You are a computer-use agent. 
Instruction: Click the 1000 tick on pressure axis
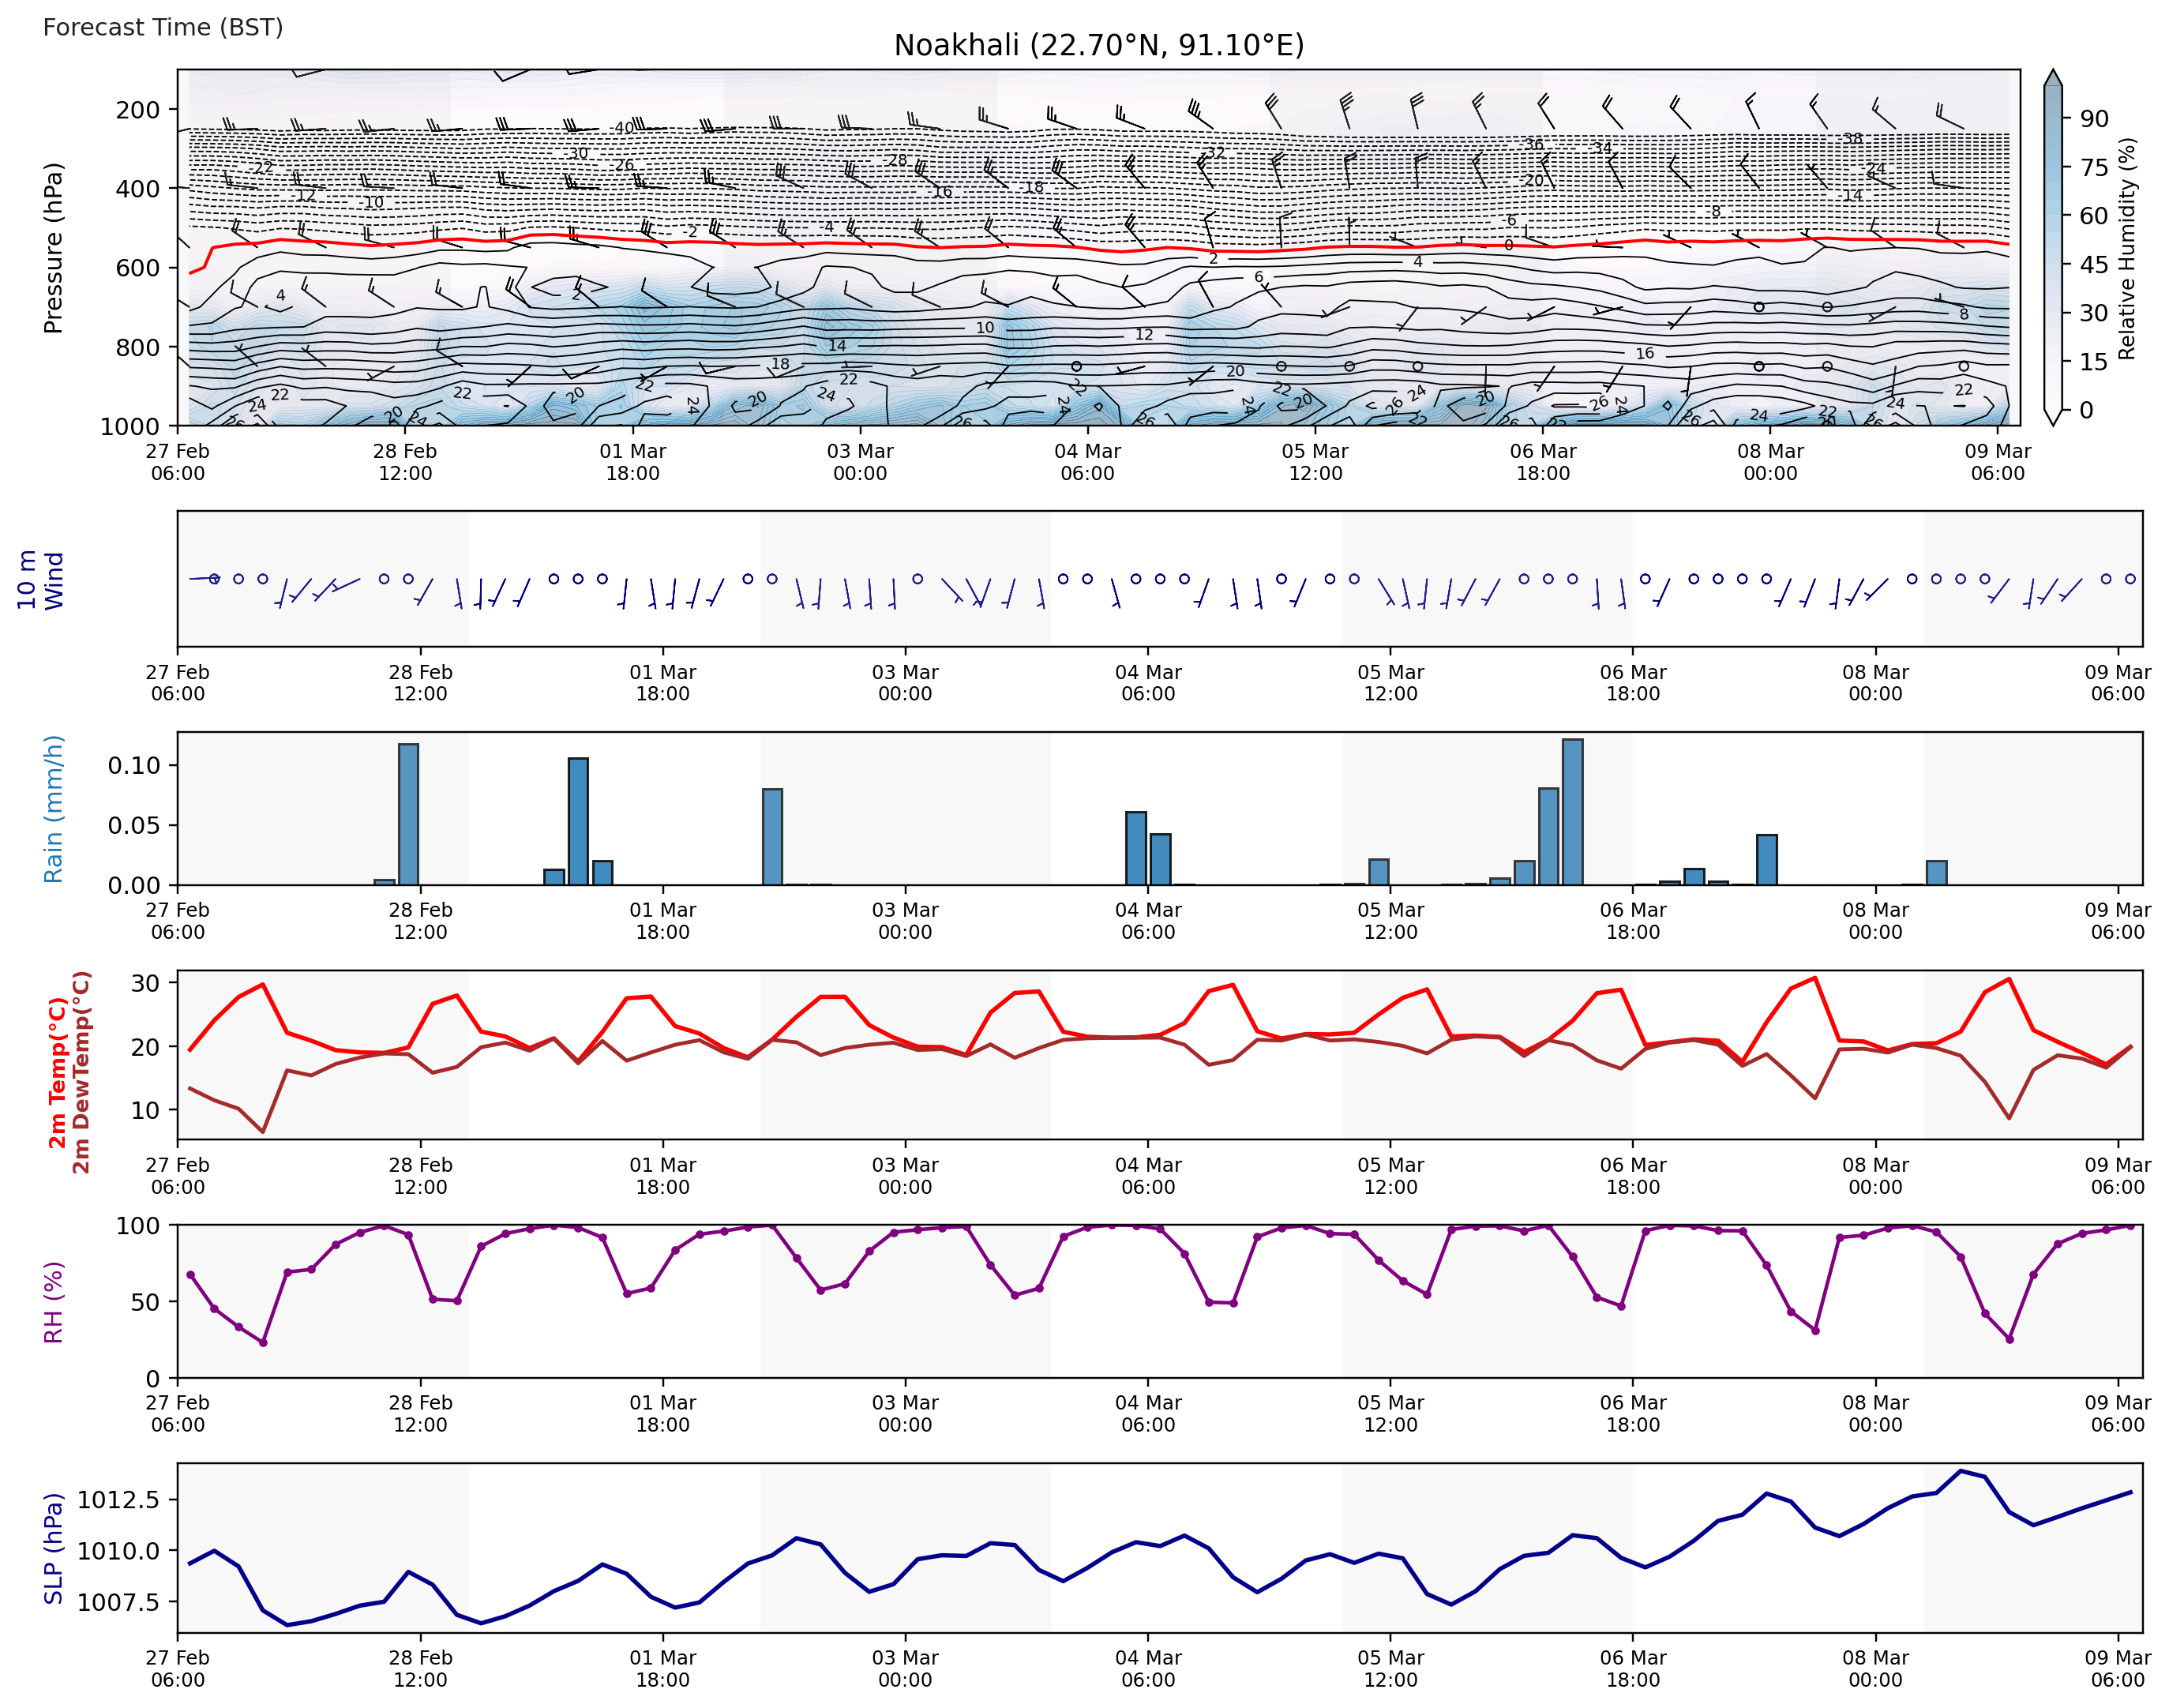130,426
